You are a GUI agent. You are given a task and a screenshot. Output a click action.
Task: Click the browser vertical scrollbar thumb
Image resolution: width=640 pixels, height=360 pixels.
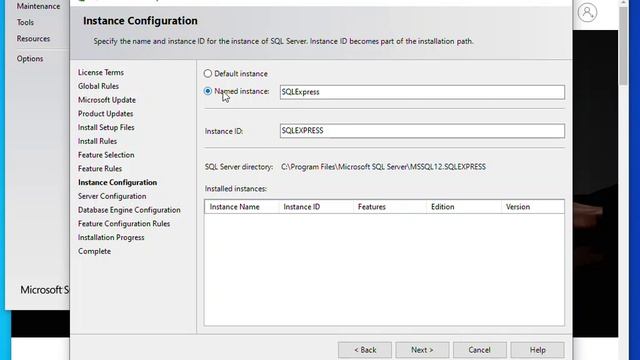coord(623,45)
